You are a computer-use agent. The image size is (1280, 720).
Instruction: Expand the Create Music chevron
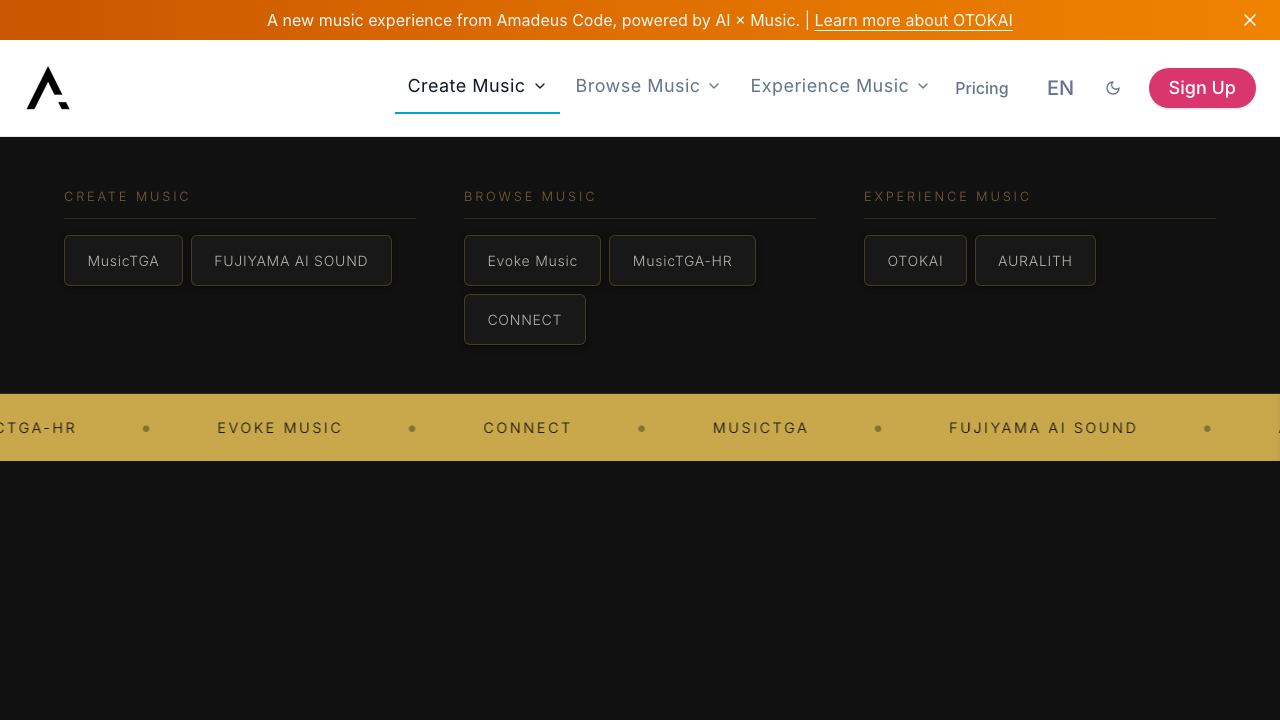click(540, 86)
